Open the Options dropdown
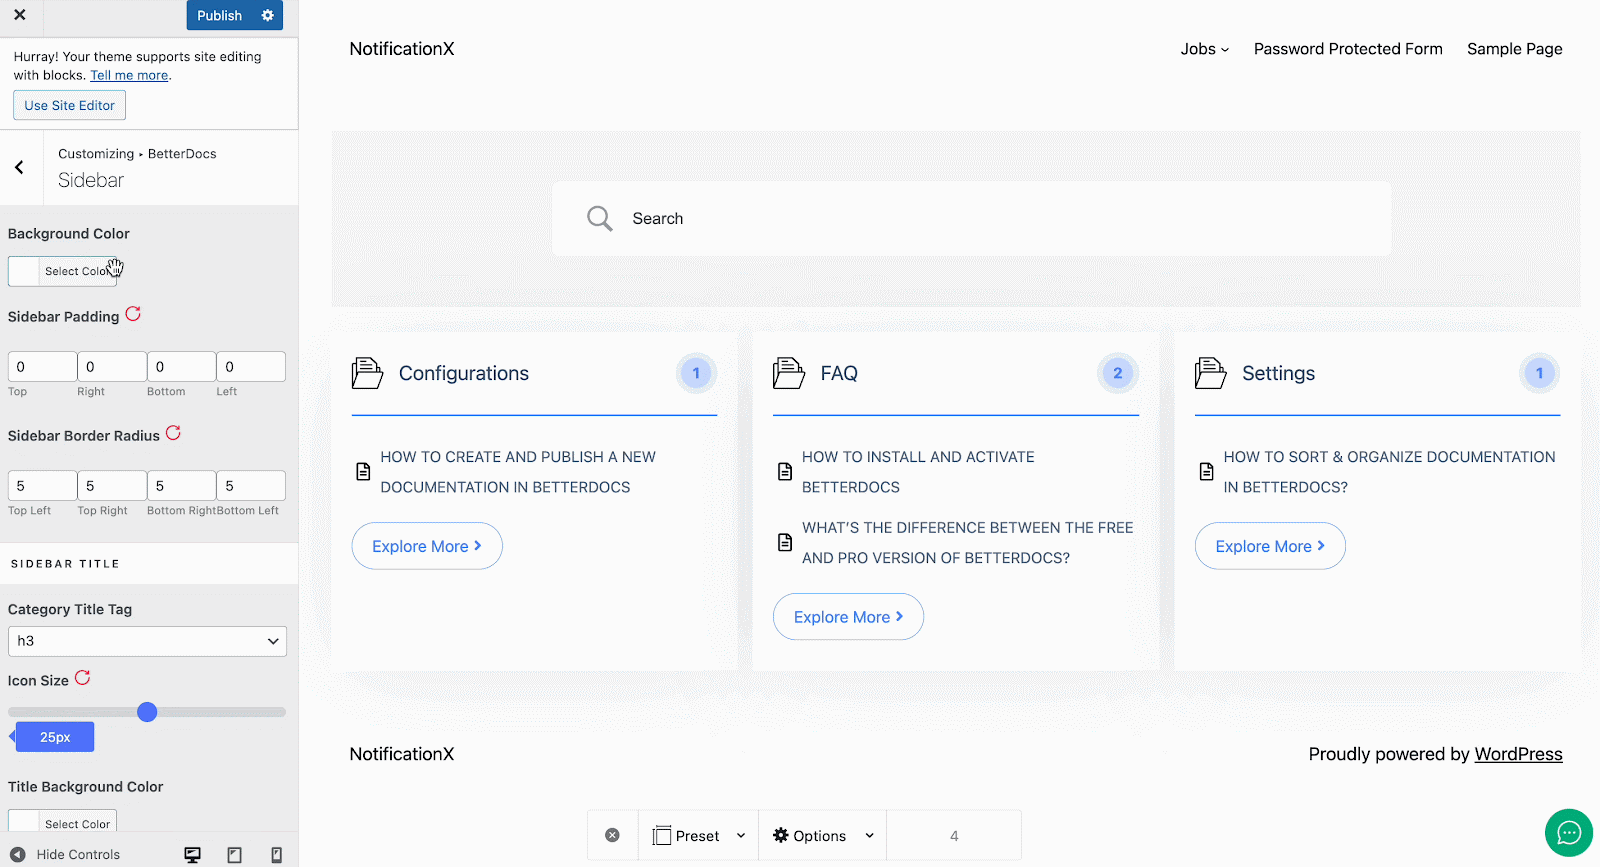Screen dimensions: 1600x867 click(x=823, y=835)
